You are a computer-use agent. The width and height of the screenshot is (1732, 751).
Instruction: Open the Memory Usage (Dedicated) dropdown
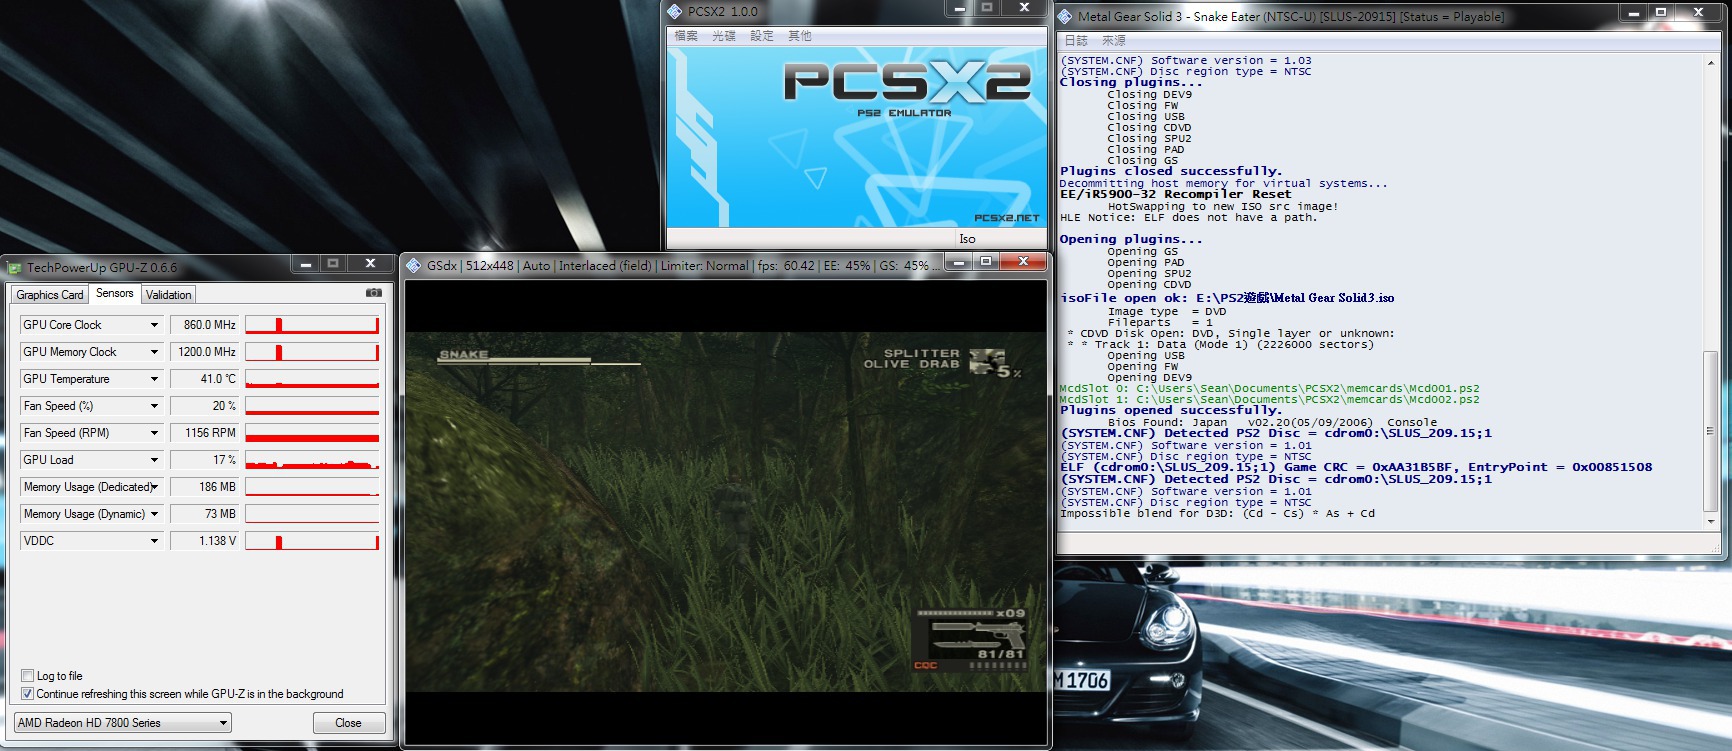[154, 487]
